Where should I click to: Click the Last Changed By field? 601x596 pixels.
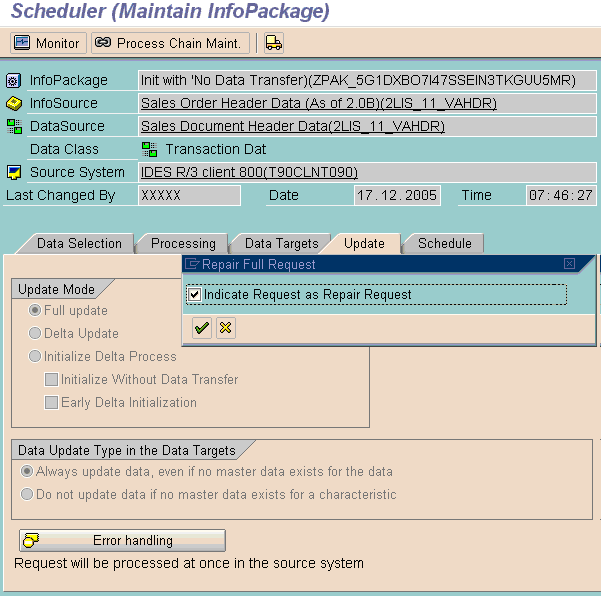(x=189, y=195)
